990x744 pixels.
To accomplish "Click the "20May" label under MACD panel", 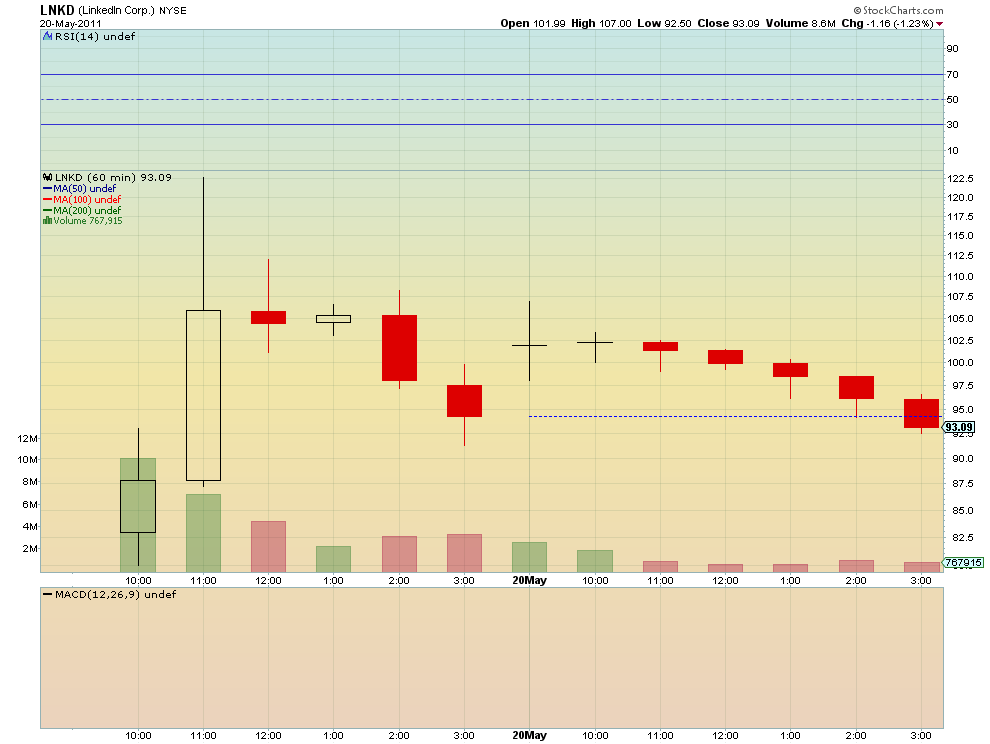I will pos(529,735).
